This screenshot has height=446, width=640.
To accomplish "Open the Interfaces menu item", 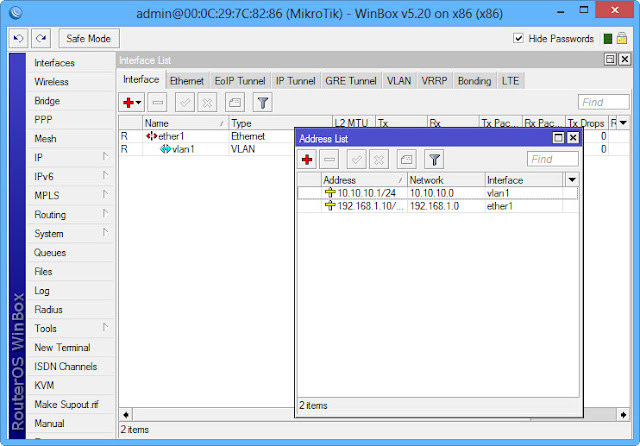I will [70, 63].
